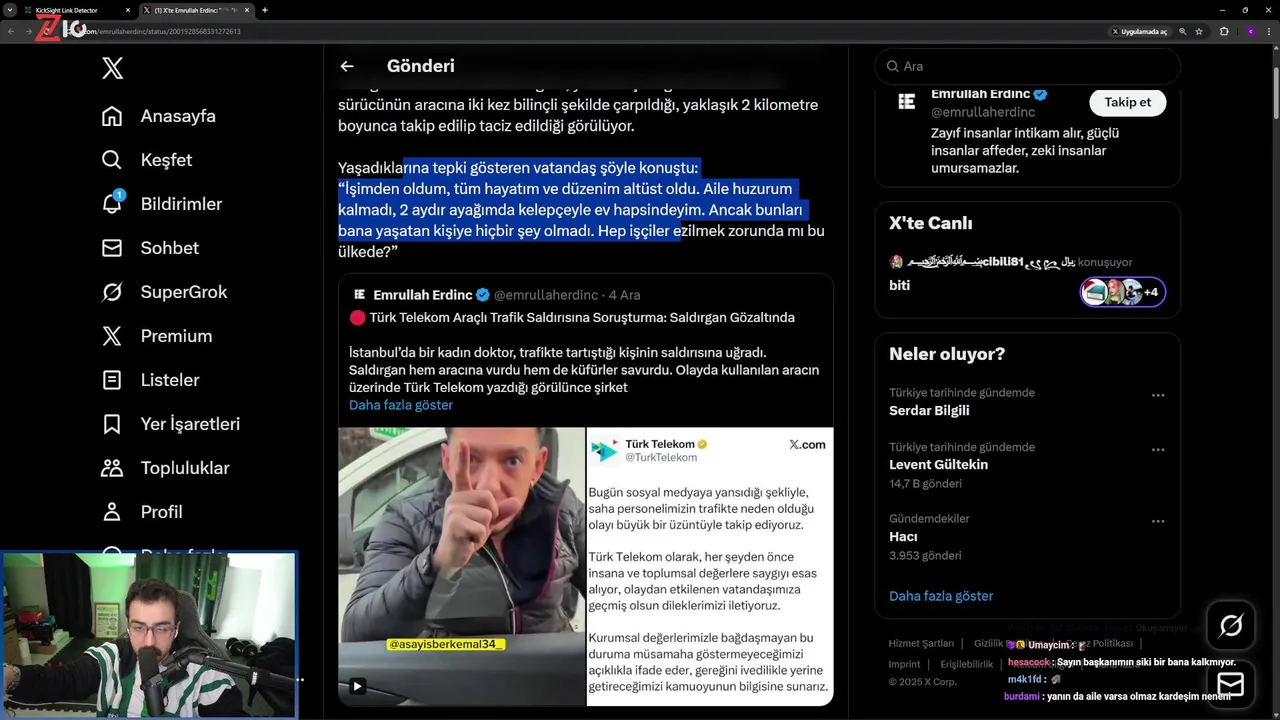The height and width of the screenshot is (720, 1280).
Task: Click the 'X.com' label in the image
Action: (x=807, y=444)
